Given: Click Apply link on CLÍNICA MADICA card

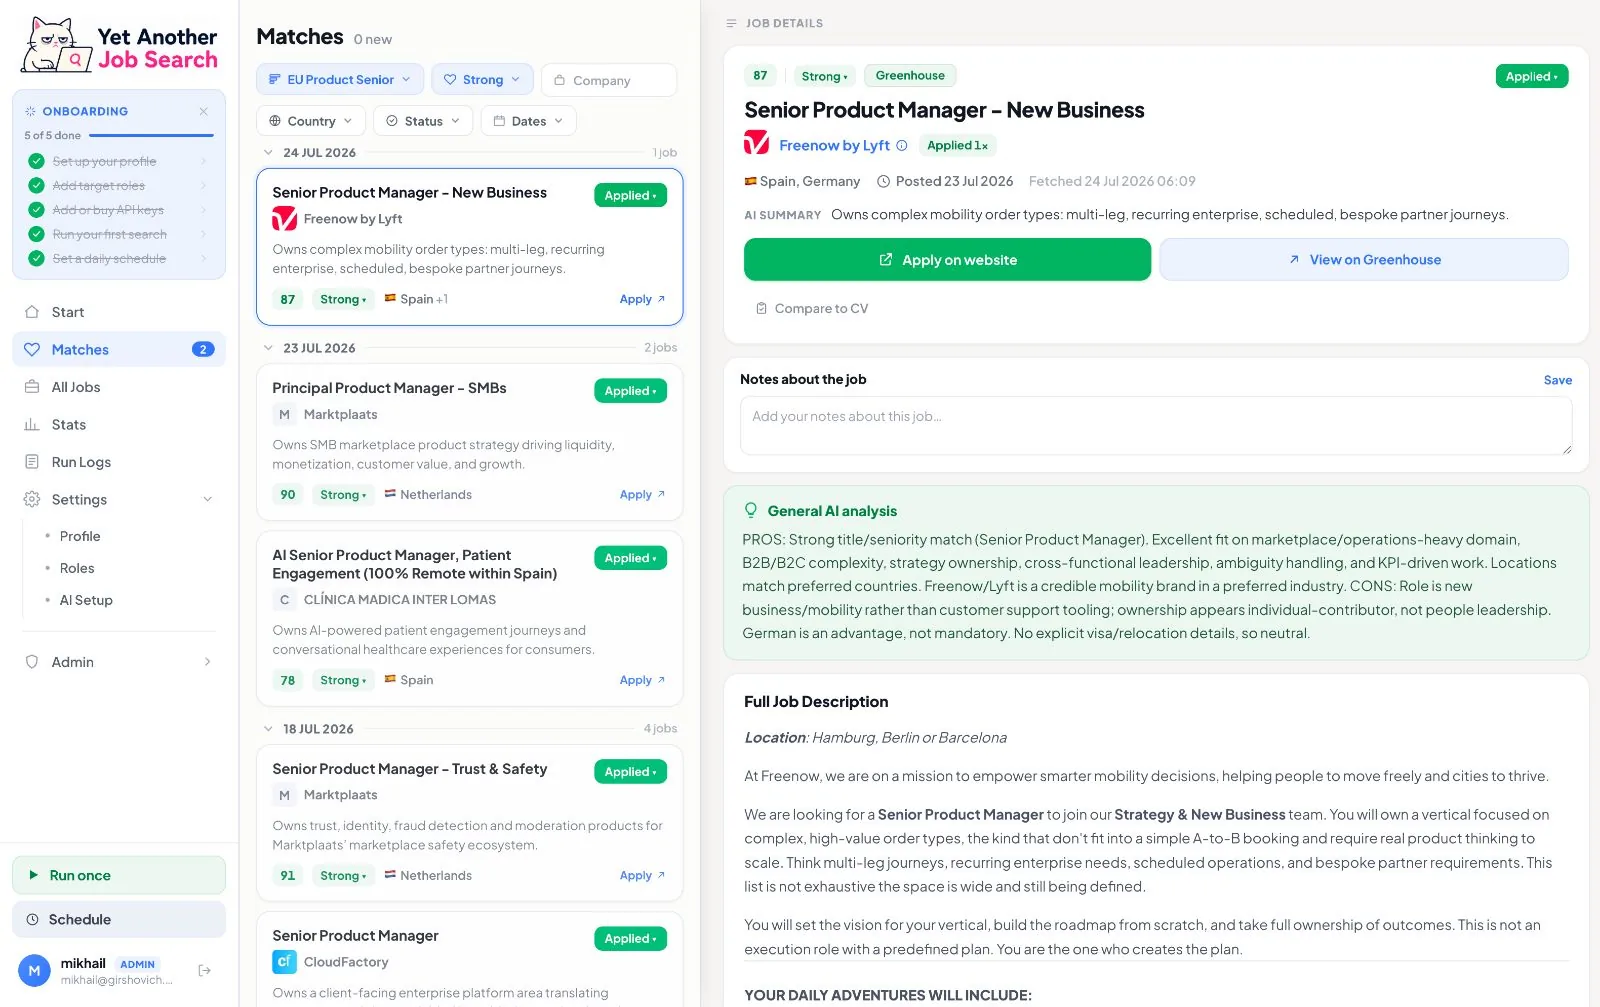Looking at the screenshot, I should tap(642, 680).
